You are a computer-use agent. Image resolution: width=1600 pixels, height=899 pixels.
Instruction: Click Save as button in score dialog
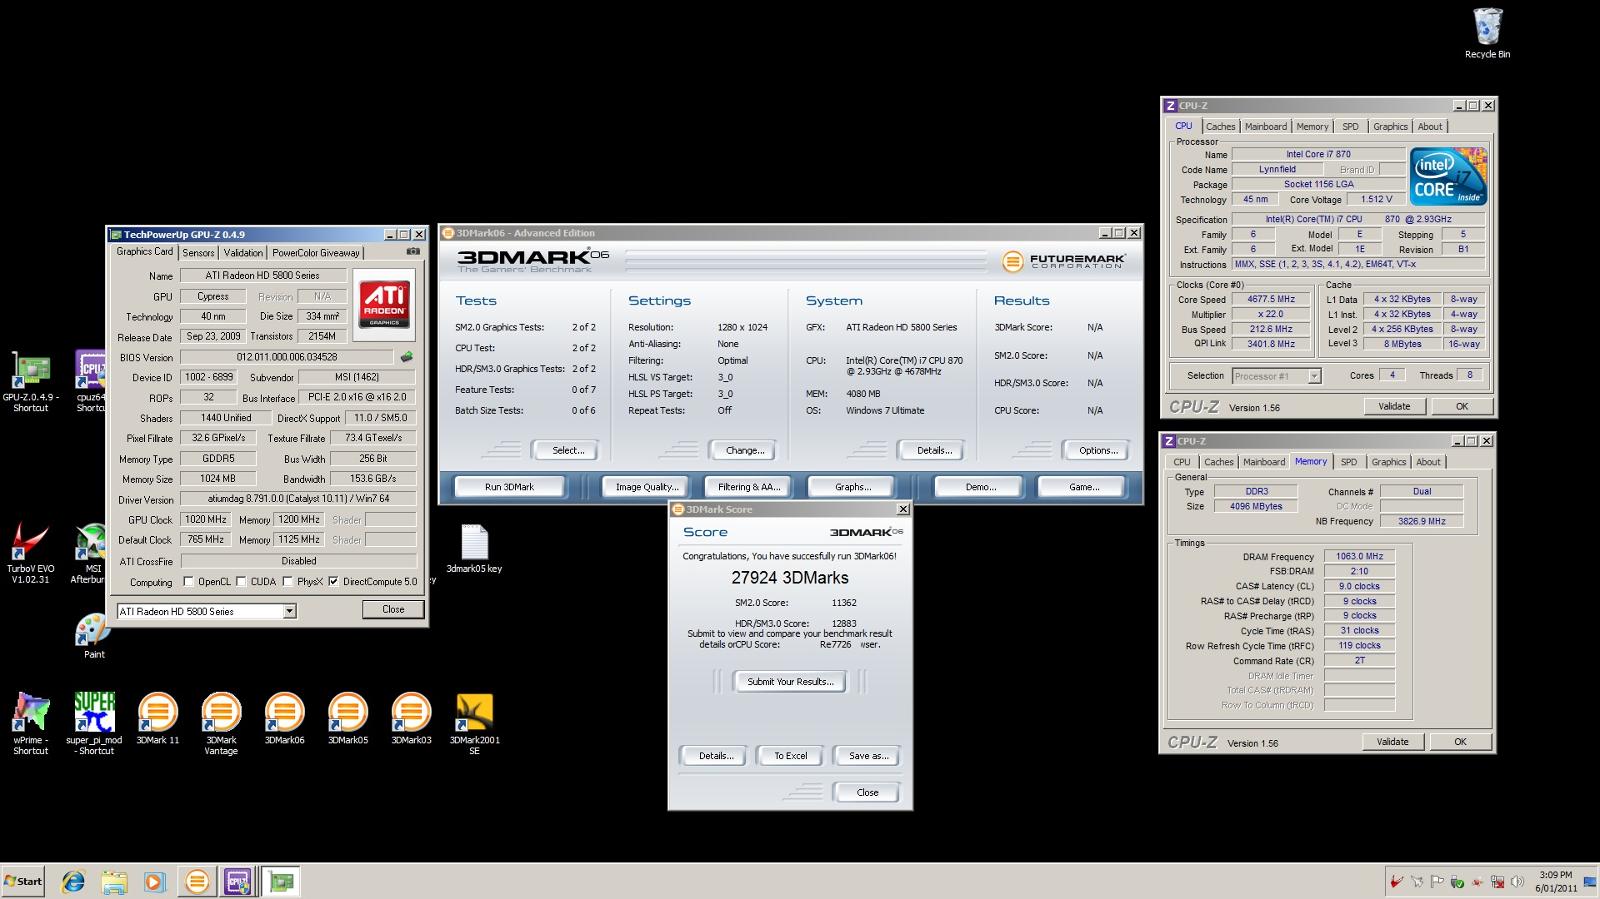coord(868,756)
